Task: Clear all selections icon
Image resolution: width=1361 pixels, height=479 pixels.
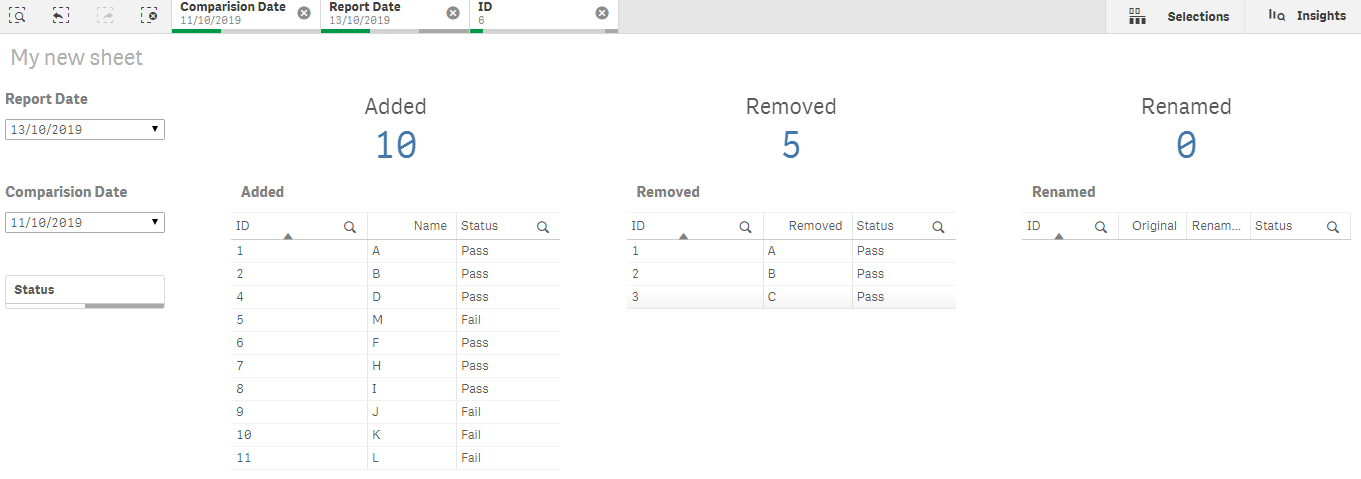Action: point(149,15)
